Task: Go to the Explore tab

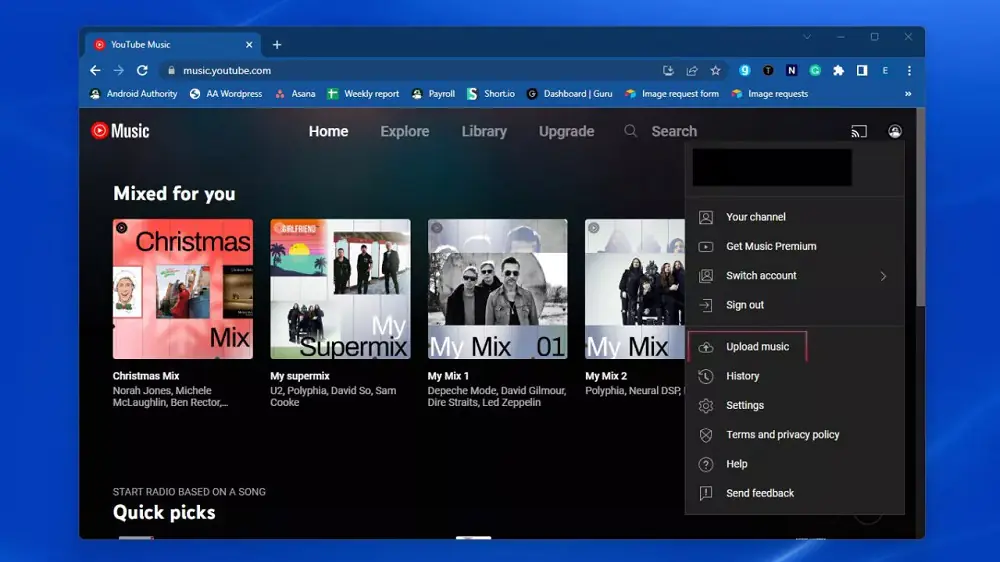Action: pyautogui.click(x=404, y=131)
